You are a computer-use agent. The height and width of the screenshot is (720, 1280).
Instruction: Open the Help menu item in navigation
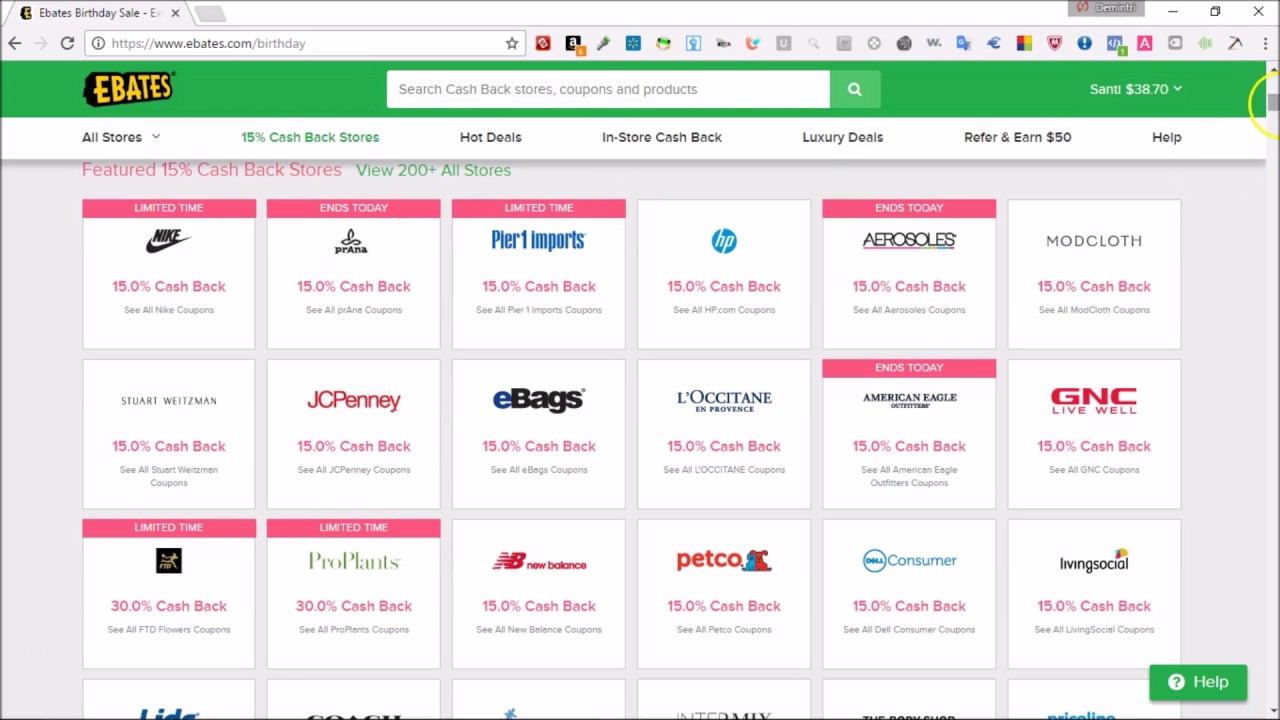point(1167,137)
